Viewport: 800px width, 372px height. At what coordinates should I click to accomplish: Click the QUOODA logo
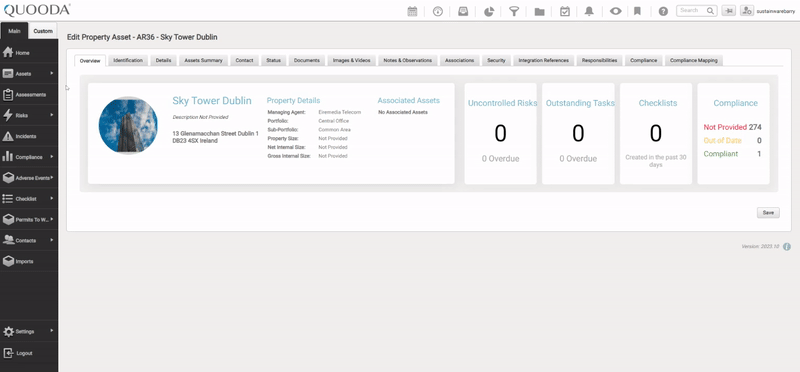[37, 10]
